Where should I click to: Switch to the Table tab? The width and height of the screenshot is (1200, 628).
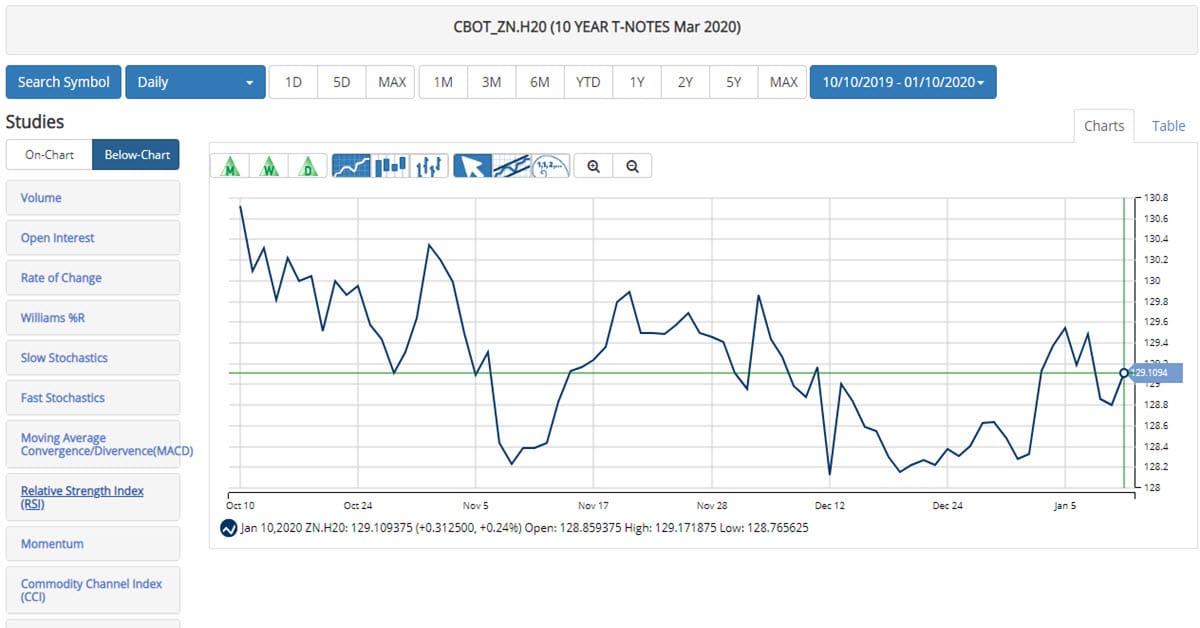coord(1168,126)
